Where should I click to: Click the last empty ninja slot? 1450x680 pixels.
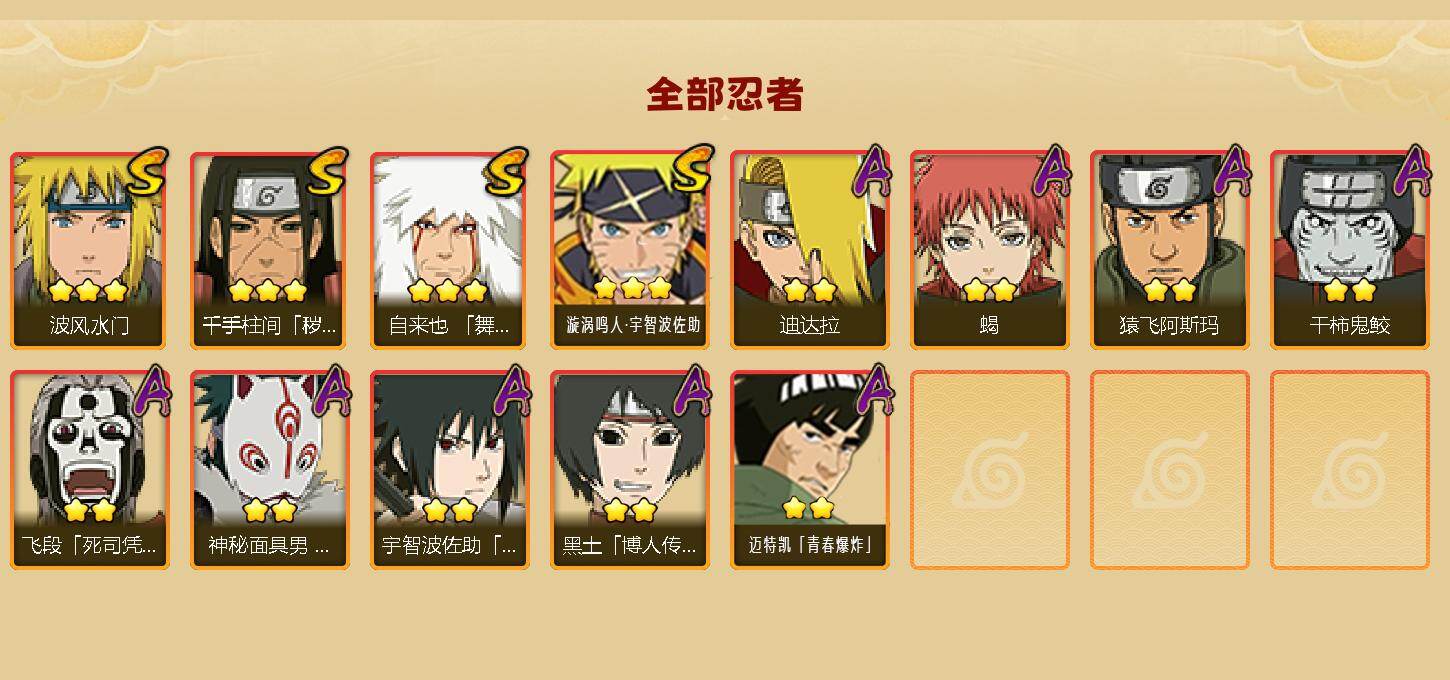1349,470
